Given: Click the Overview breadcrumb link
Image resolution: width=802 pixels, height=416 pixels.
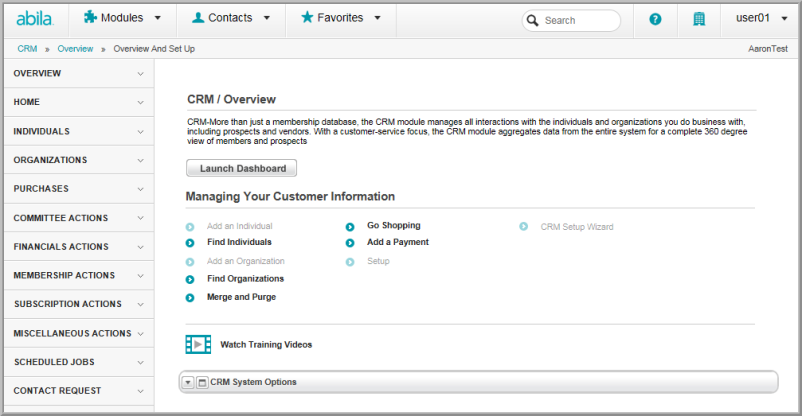Looking at the screenshot, I should click(75, 49).
